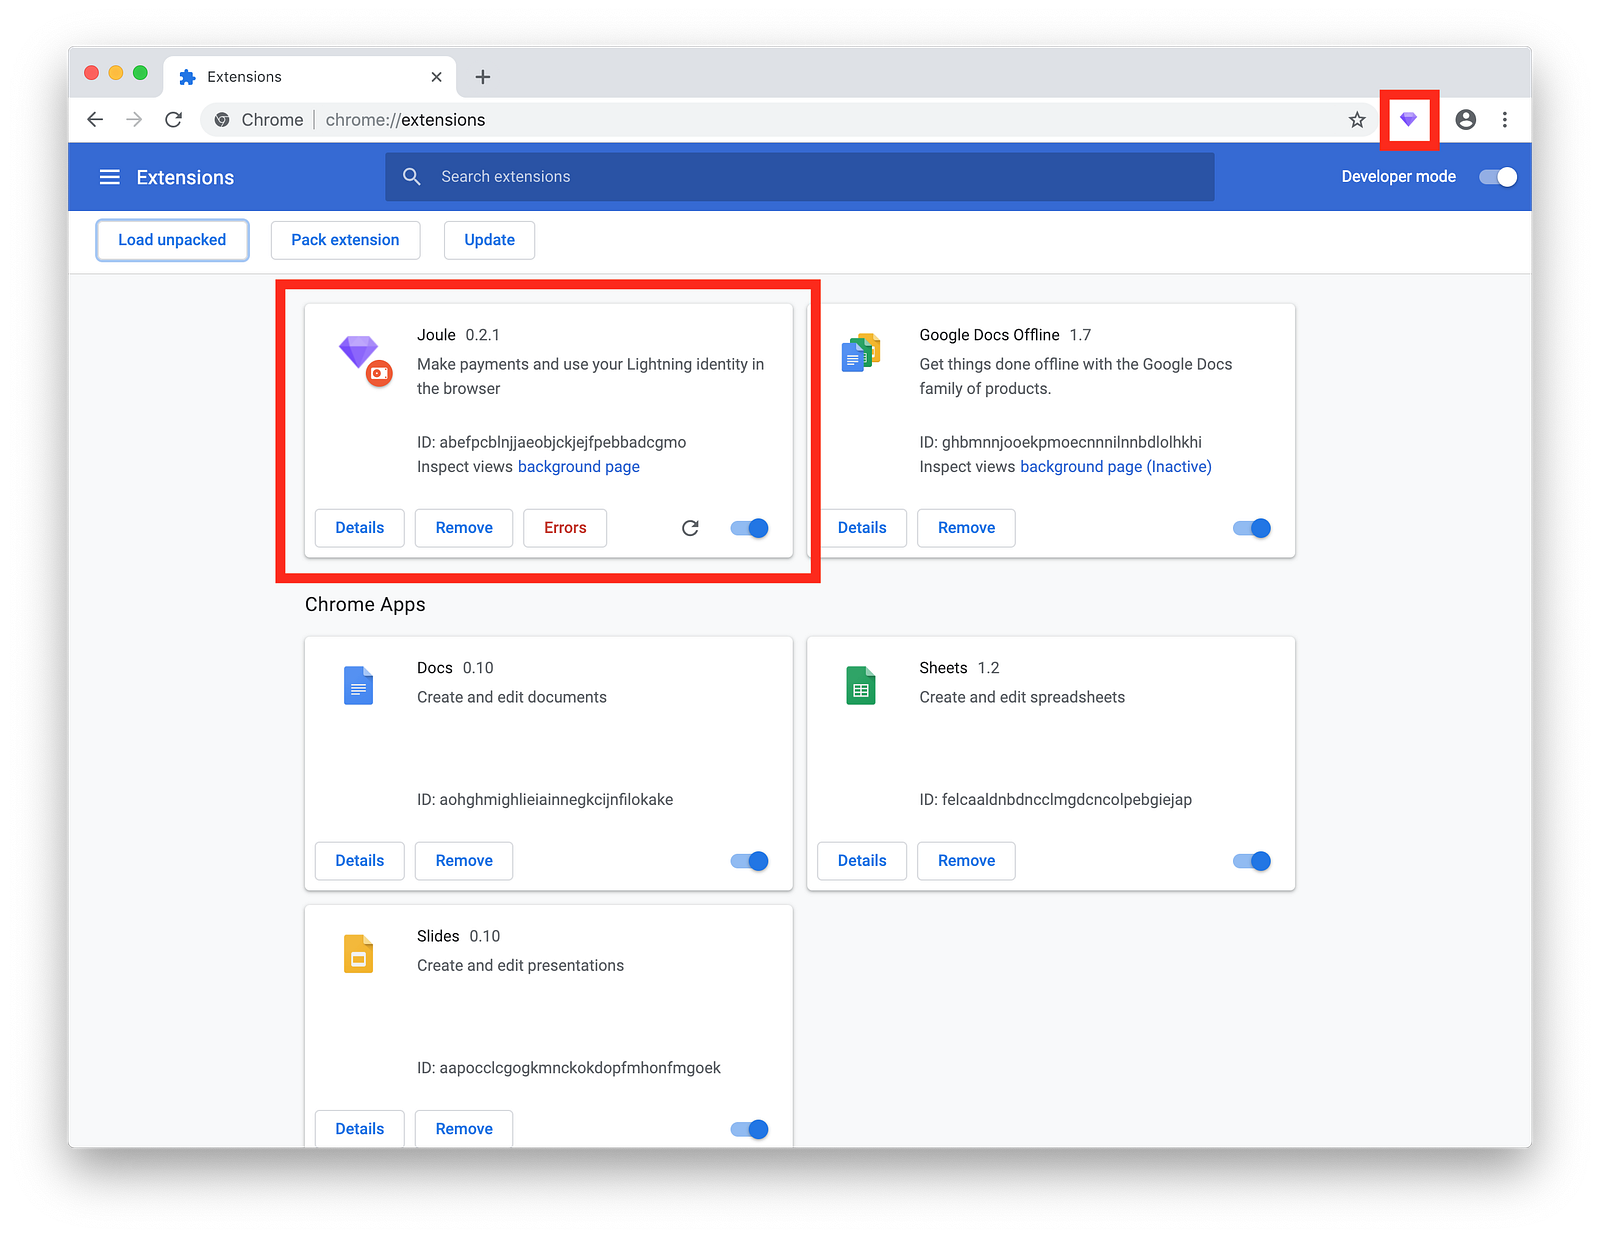Remove Google Docs Offline extension
1600x1238 pixels.
pos(966,528)
